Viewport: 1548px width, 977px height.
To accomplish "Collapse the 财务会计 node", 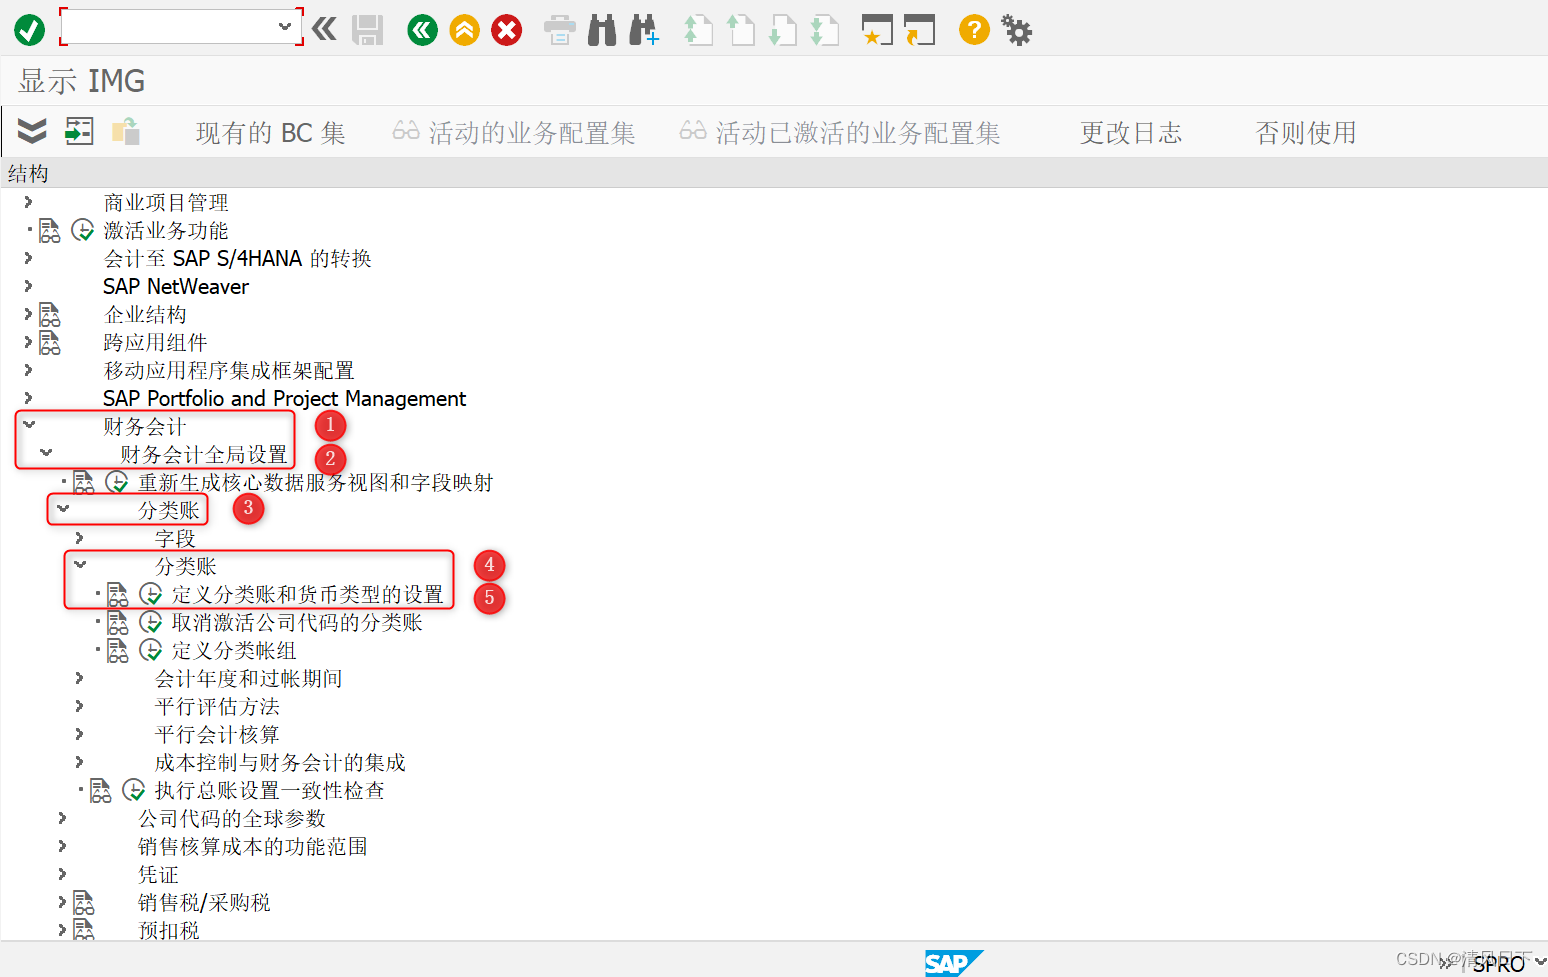I will (29, 425).
